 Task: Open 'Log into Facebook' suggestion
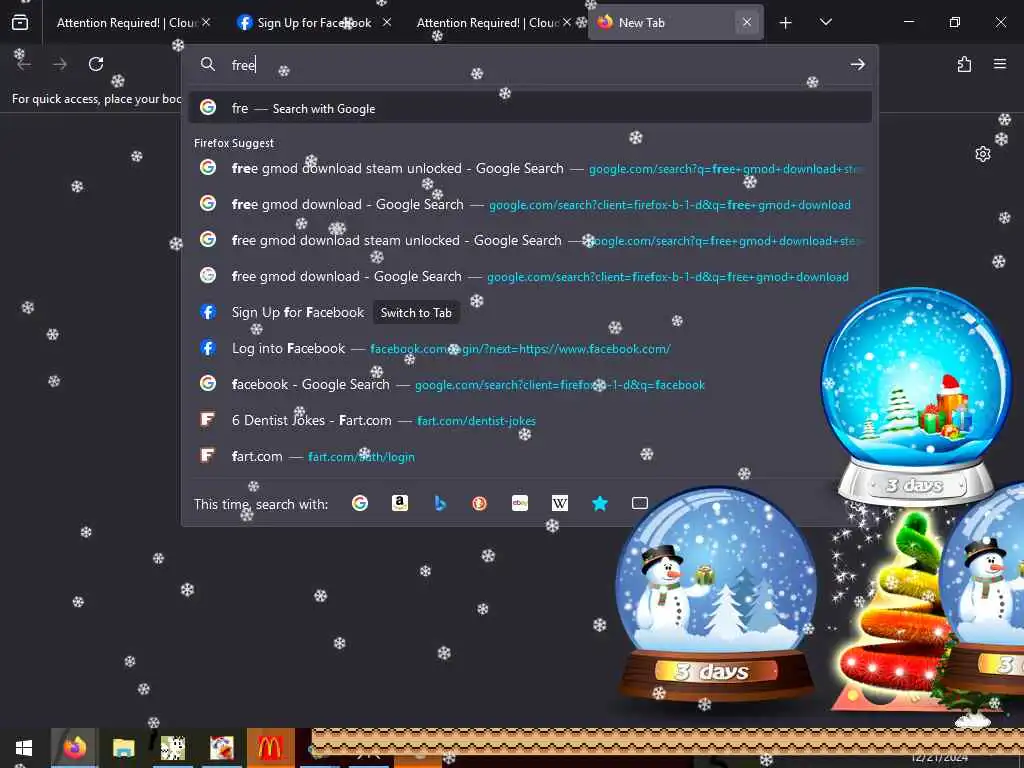[530, 348]
